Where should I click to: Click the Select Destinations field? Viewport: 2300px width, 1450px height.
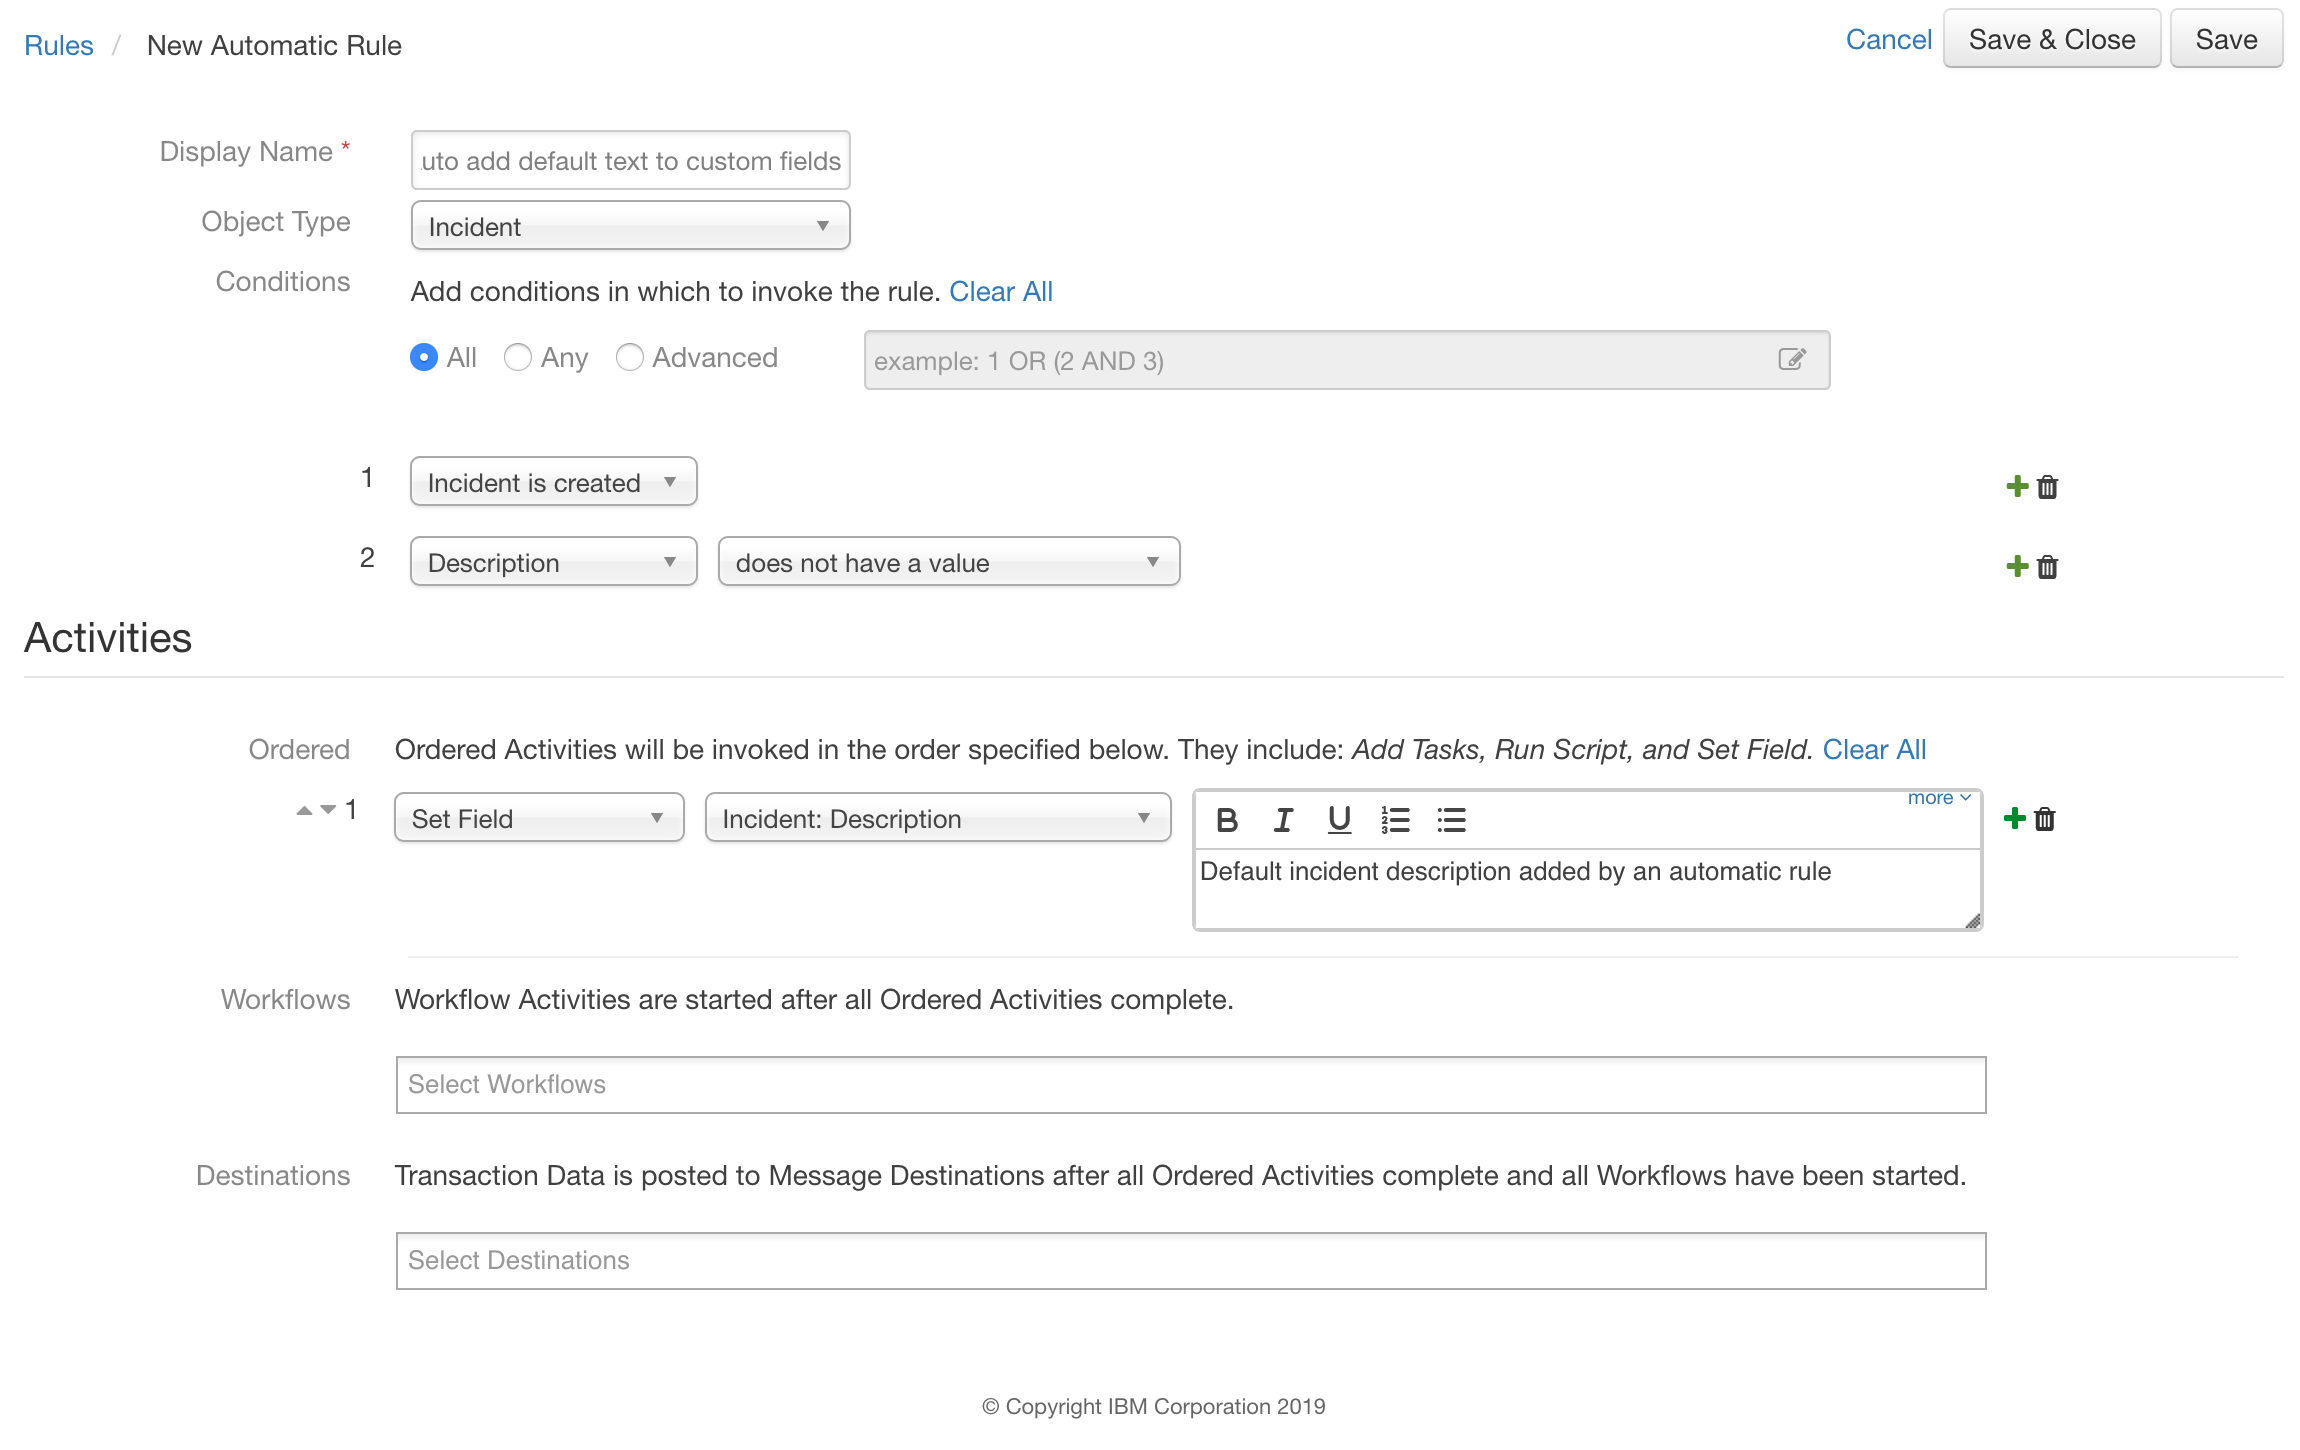(1191, 1260)
